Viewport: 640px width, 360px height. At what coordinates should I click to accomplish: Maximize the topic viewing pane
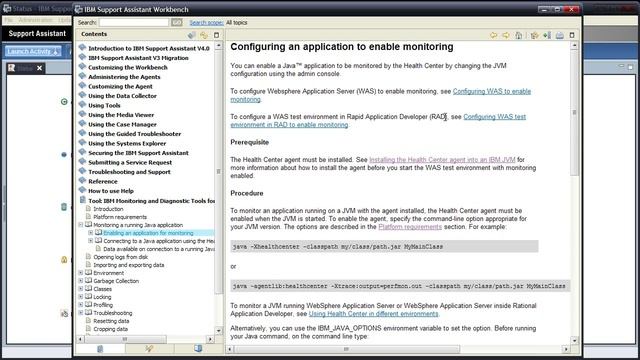[x=572, y=36]
